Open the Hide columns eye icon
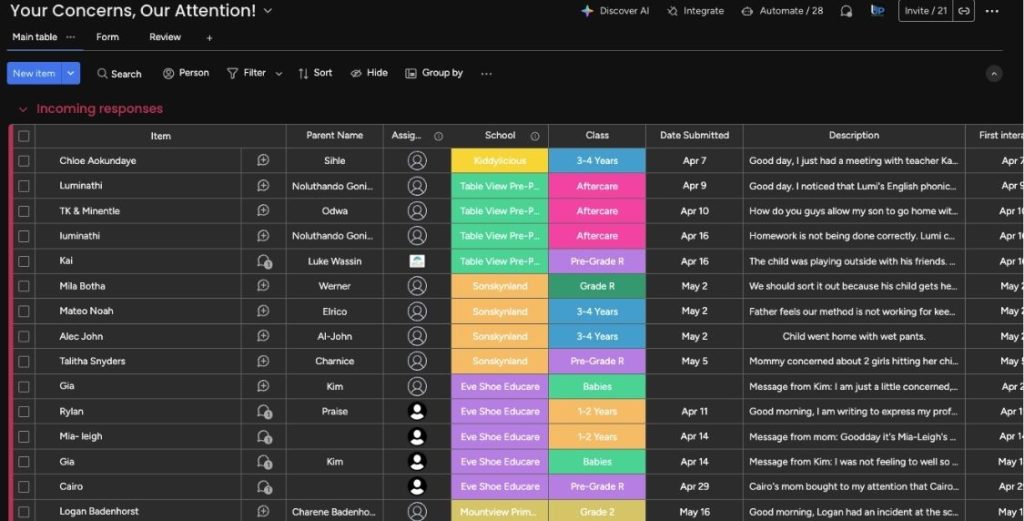This screenshot has width=1024, height=521. click(356, 73)
